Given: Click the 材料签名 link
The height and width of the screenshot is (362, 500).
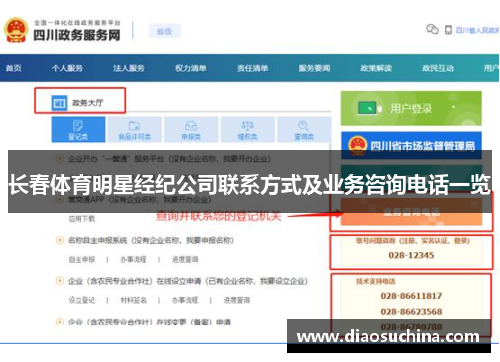Looking at the screenshot, I should (x=133, y=300).
